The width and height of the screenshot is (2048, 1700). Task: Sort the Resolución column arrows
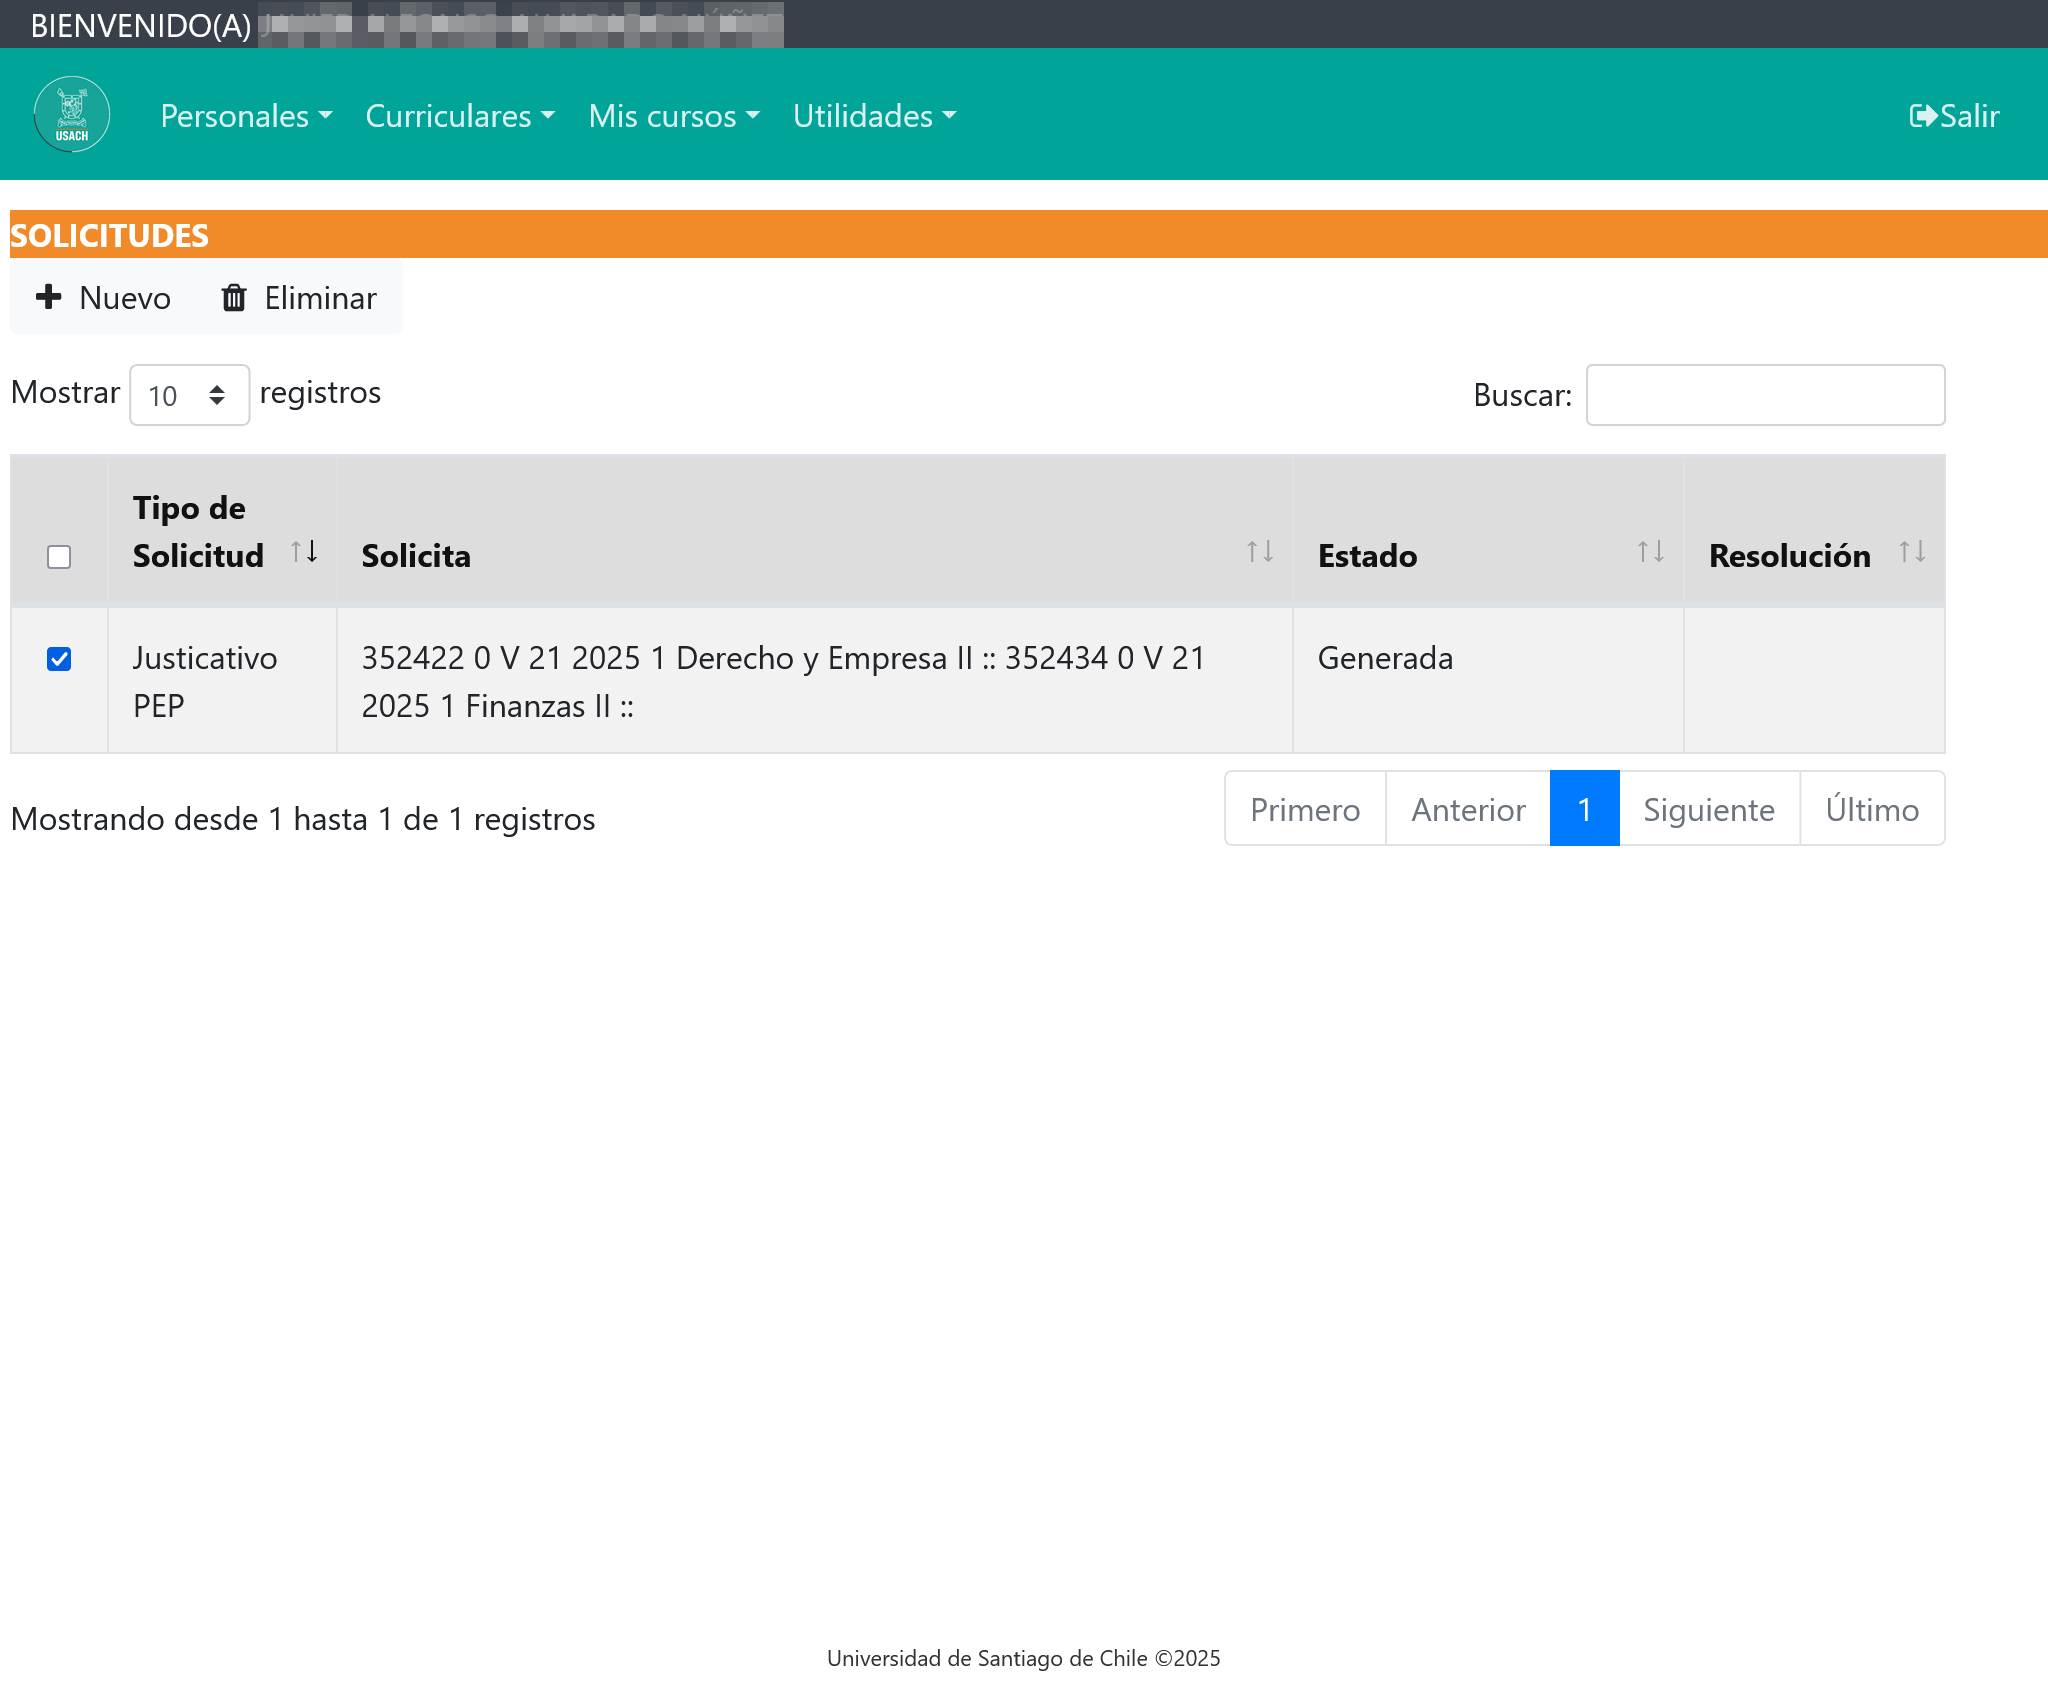(1911, 552)
